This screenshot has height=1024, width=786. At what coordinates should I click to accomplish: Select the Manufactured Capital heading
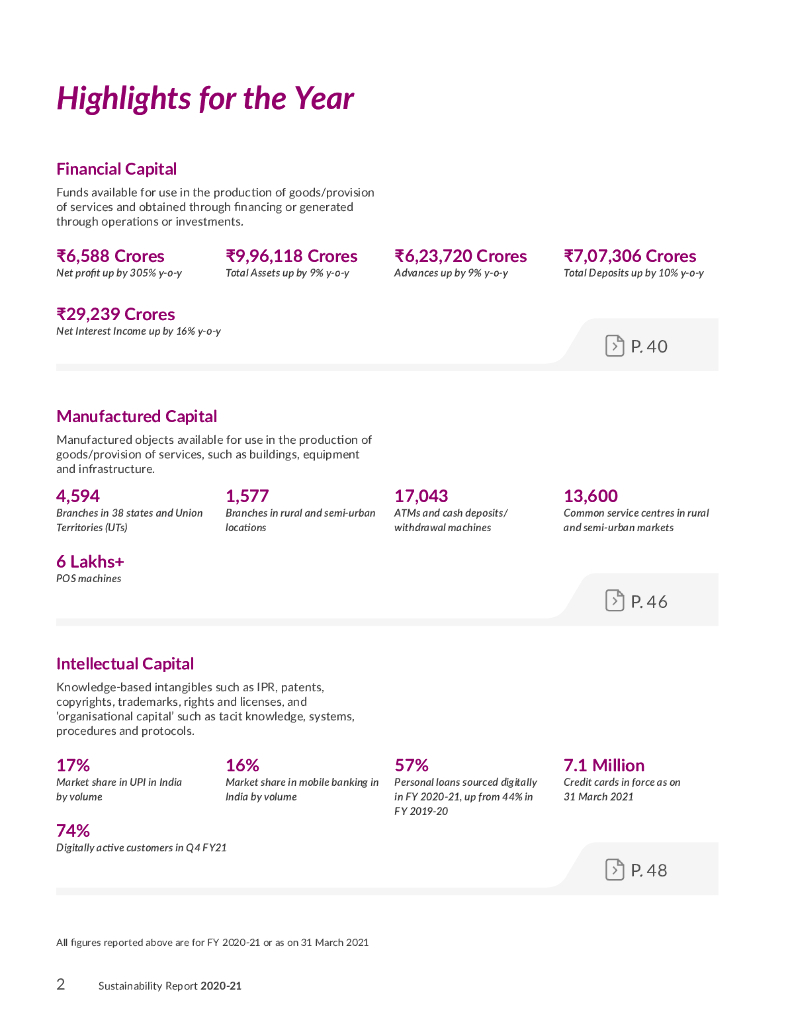click(x=136, y=417)
